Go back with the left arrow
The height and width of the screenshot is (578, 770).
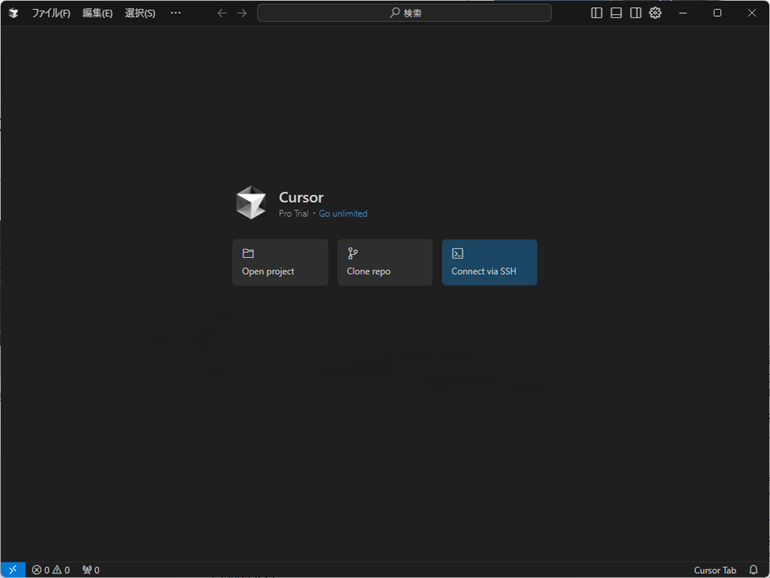point(222,13)
